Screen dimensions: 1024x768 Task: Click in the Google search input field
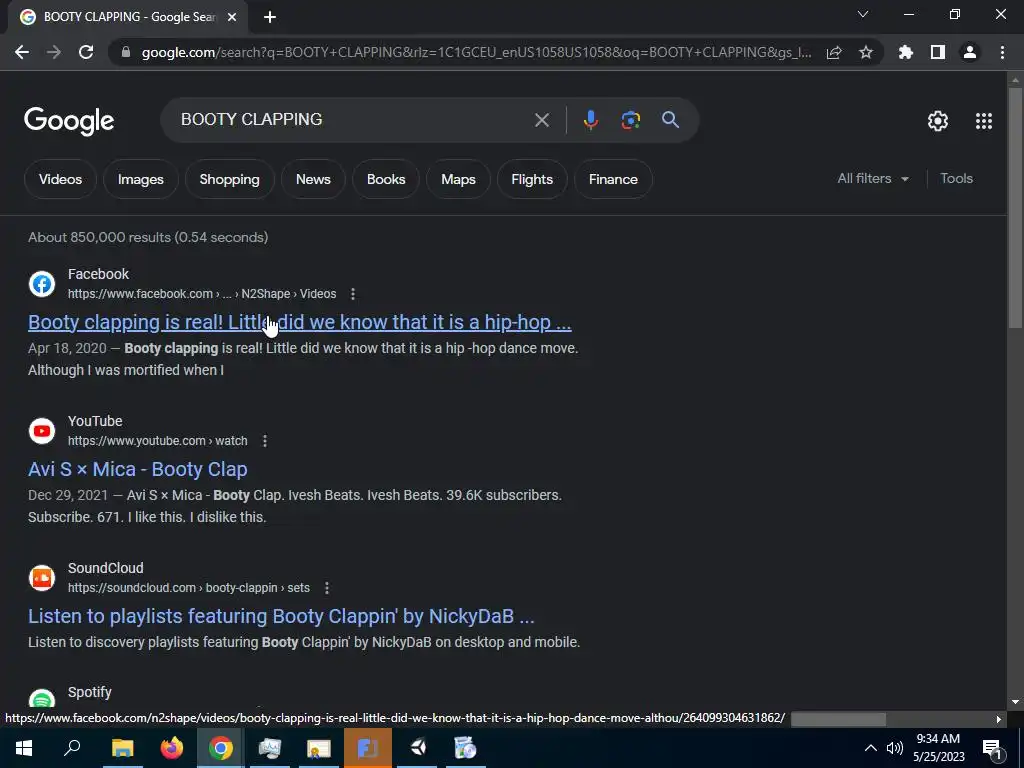click(x=353, y=120)
